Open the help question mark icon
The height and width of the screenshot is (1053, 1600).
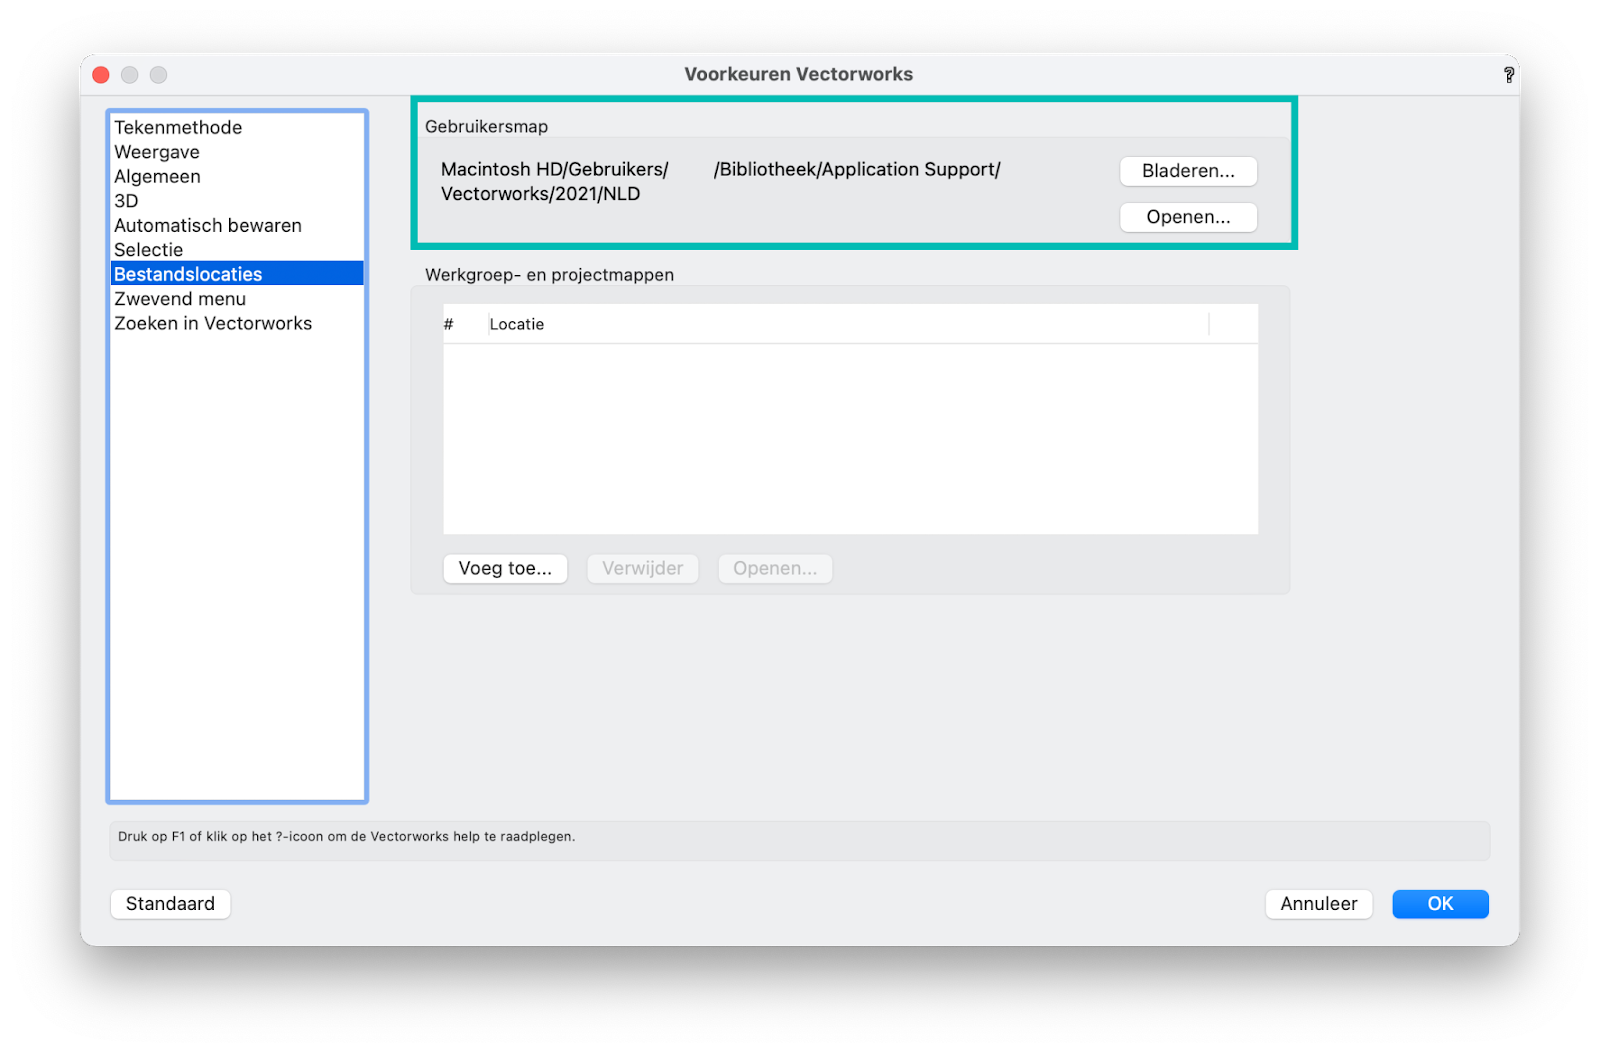pos(1508,75)
